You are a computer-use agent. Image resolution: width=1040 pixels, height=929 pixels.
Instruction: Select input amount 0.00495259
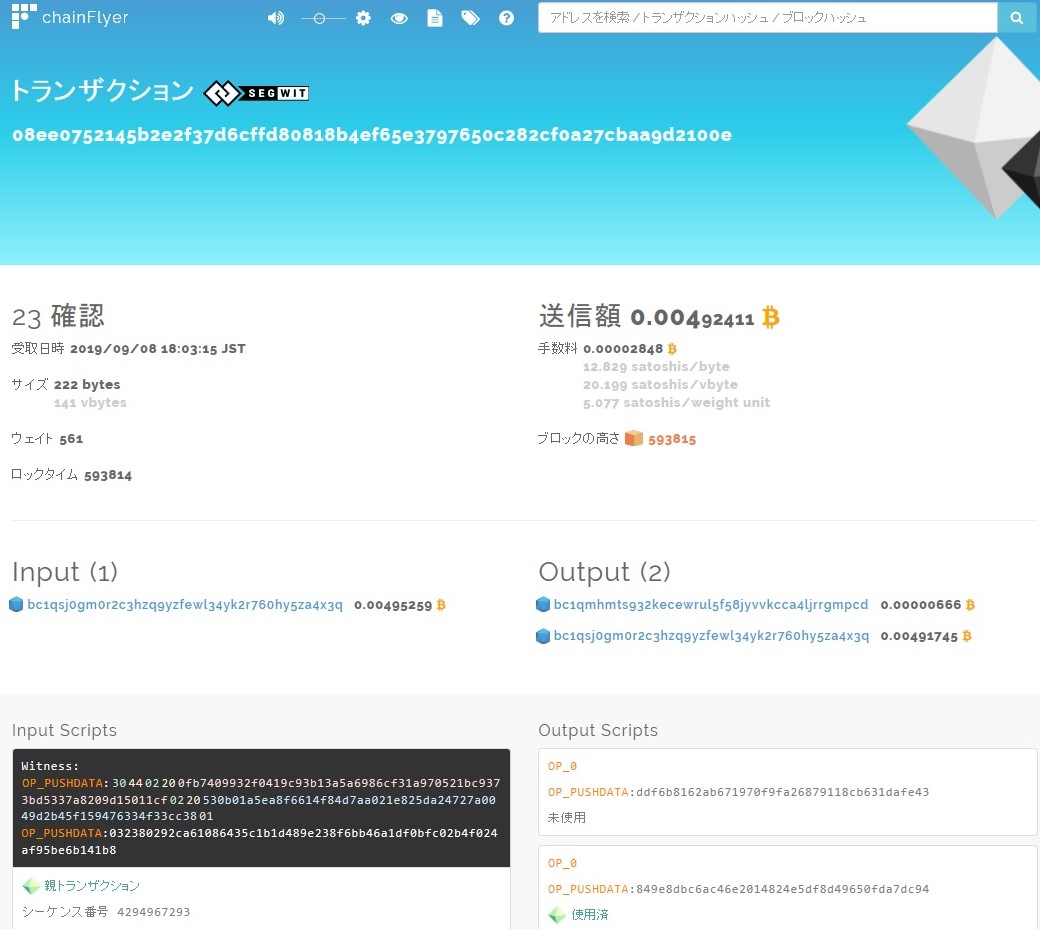pos(393,605)
